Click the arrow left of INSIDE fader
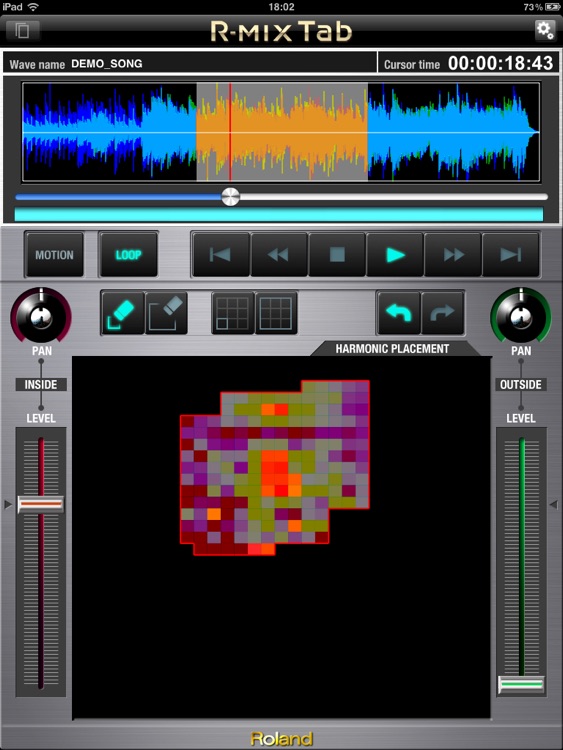 tap(8, 504)
